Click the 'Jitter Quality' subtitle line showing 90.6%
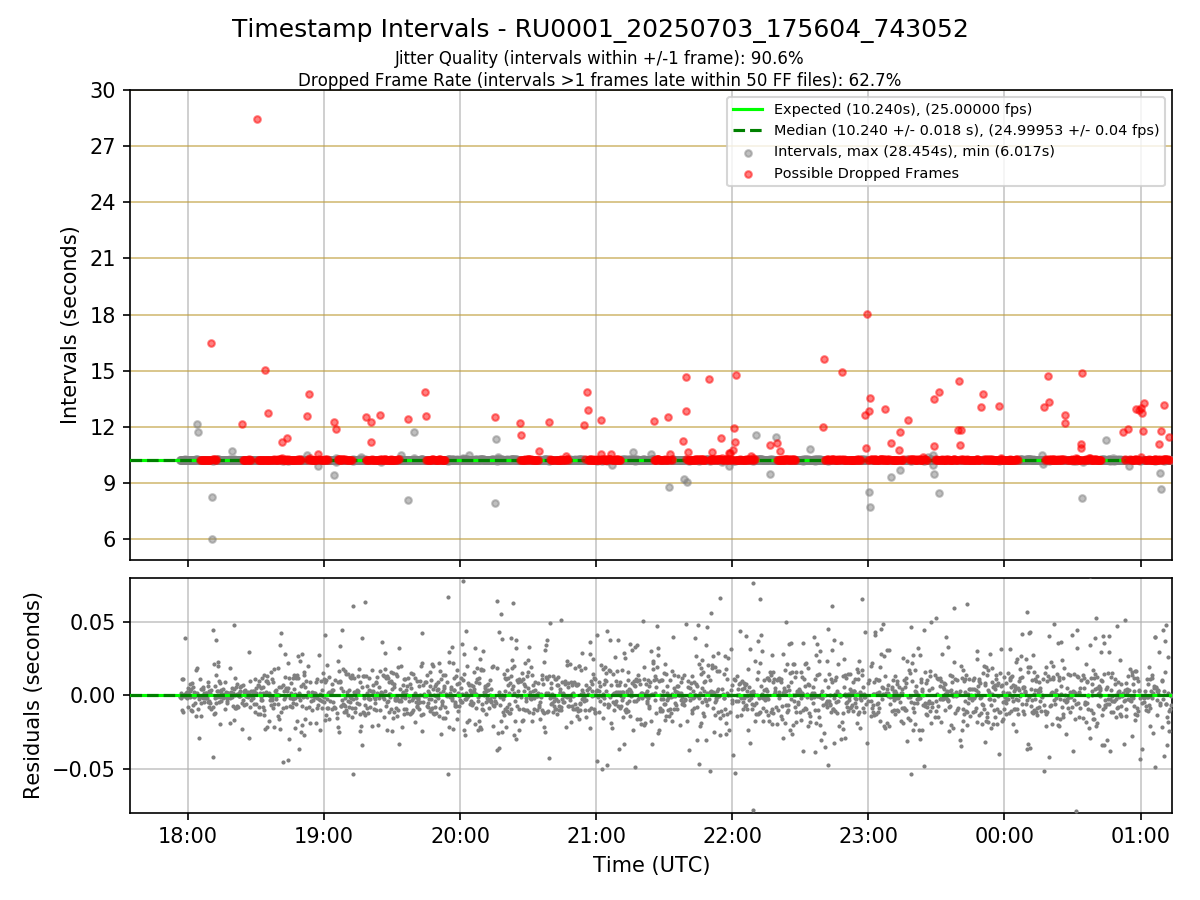1200x900 pixels. 599,58
